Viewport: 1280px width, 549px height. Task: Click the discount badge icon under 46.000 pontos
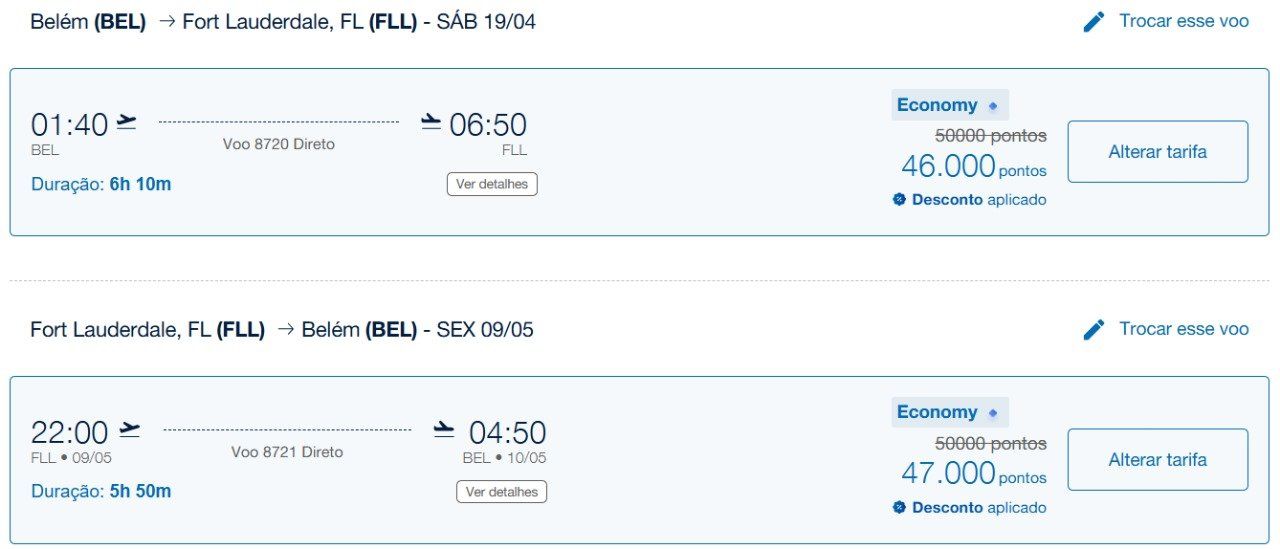899,200
